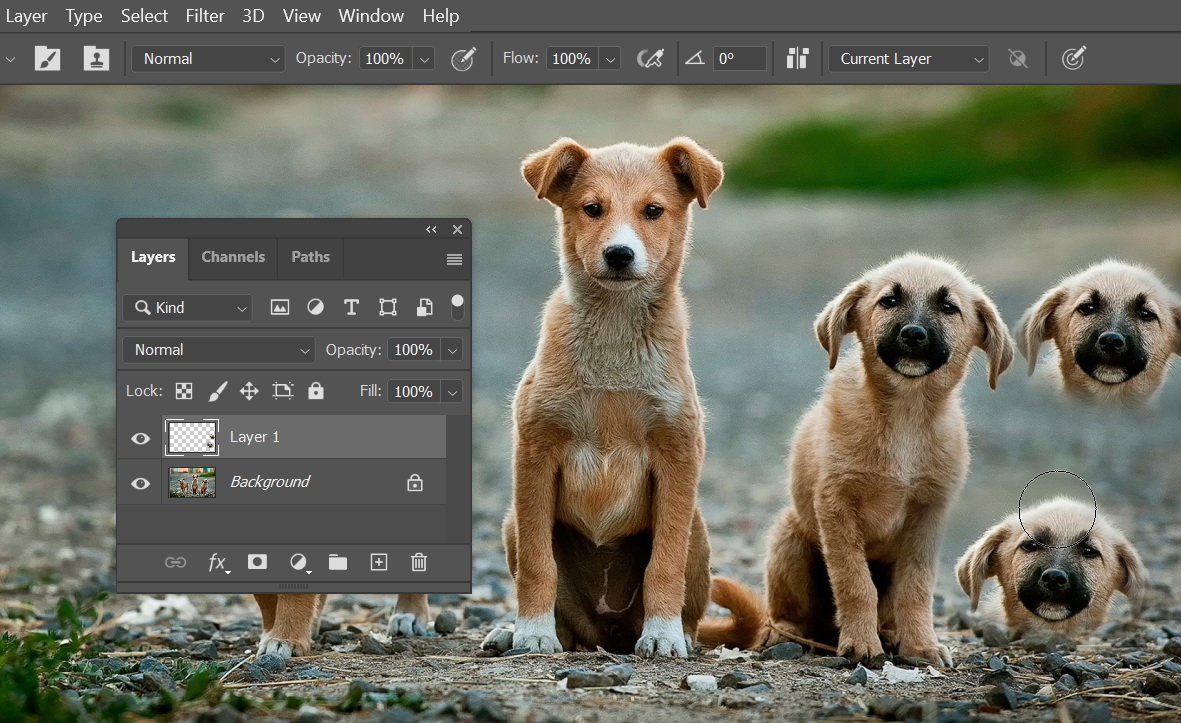Open the Kind filter dropdown
The height and width of the screenshot is (723, 1181).
tap(187, 307)
